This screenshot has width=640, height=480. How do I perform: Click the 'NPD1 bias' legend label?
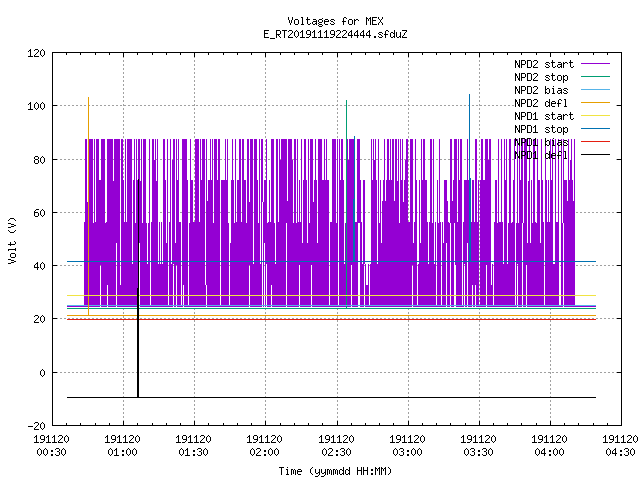pos(541,142)
